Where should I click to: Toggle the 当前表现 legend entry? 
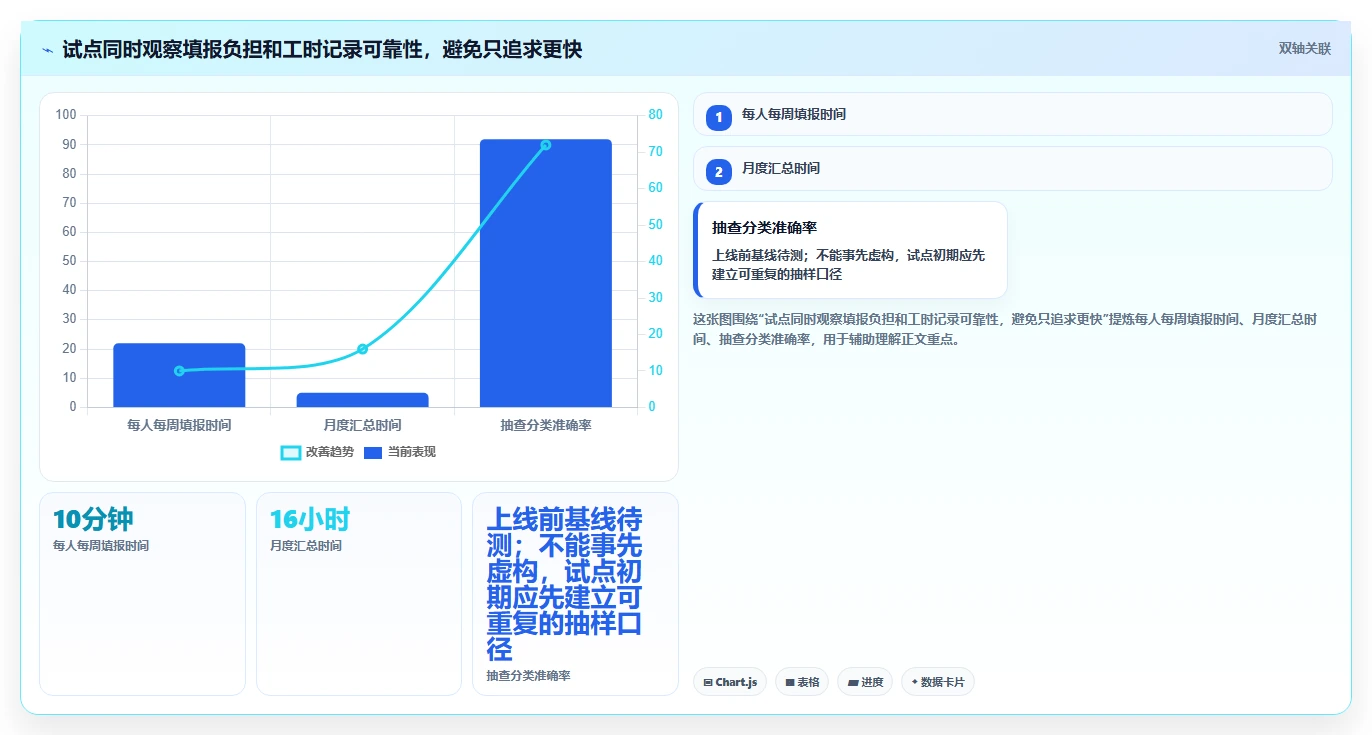[400, 452]
